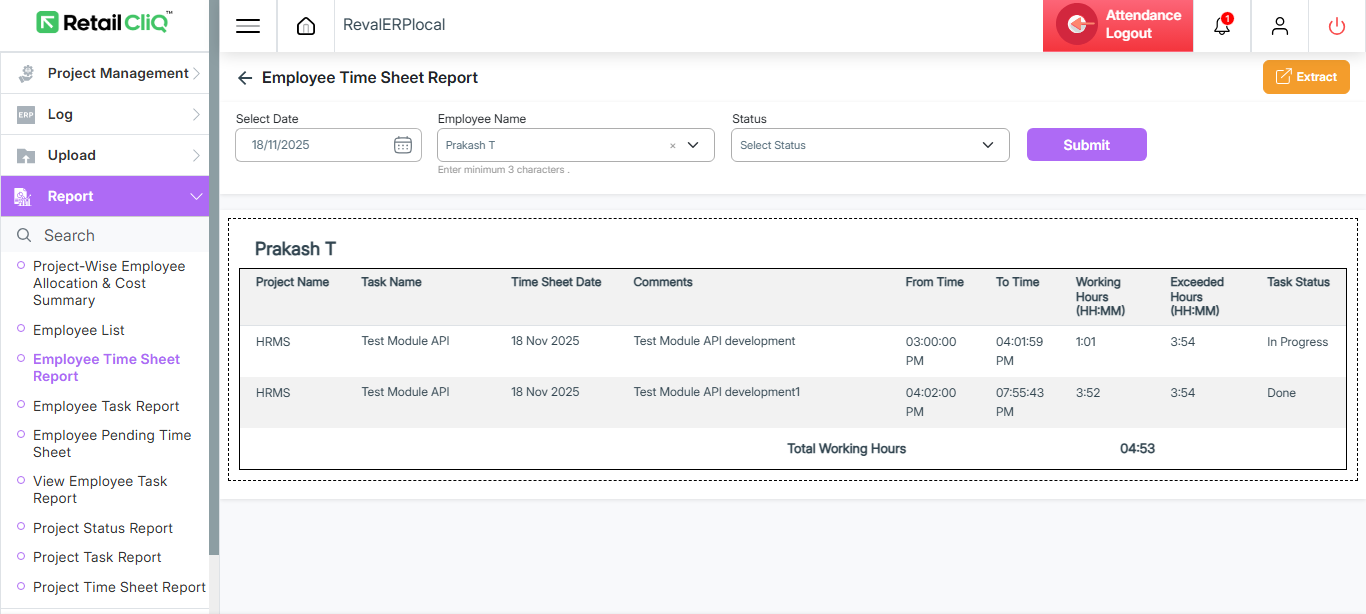Expand the Employee Name dropdown arrow

693,145
